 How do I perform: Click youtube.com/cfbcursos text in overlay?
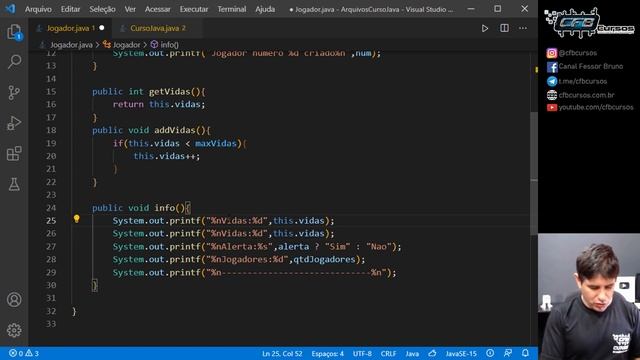[596, 107]
